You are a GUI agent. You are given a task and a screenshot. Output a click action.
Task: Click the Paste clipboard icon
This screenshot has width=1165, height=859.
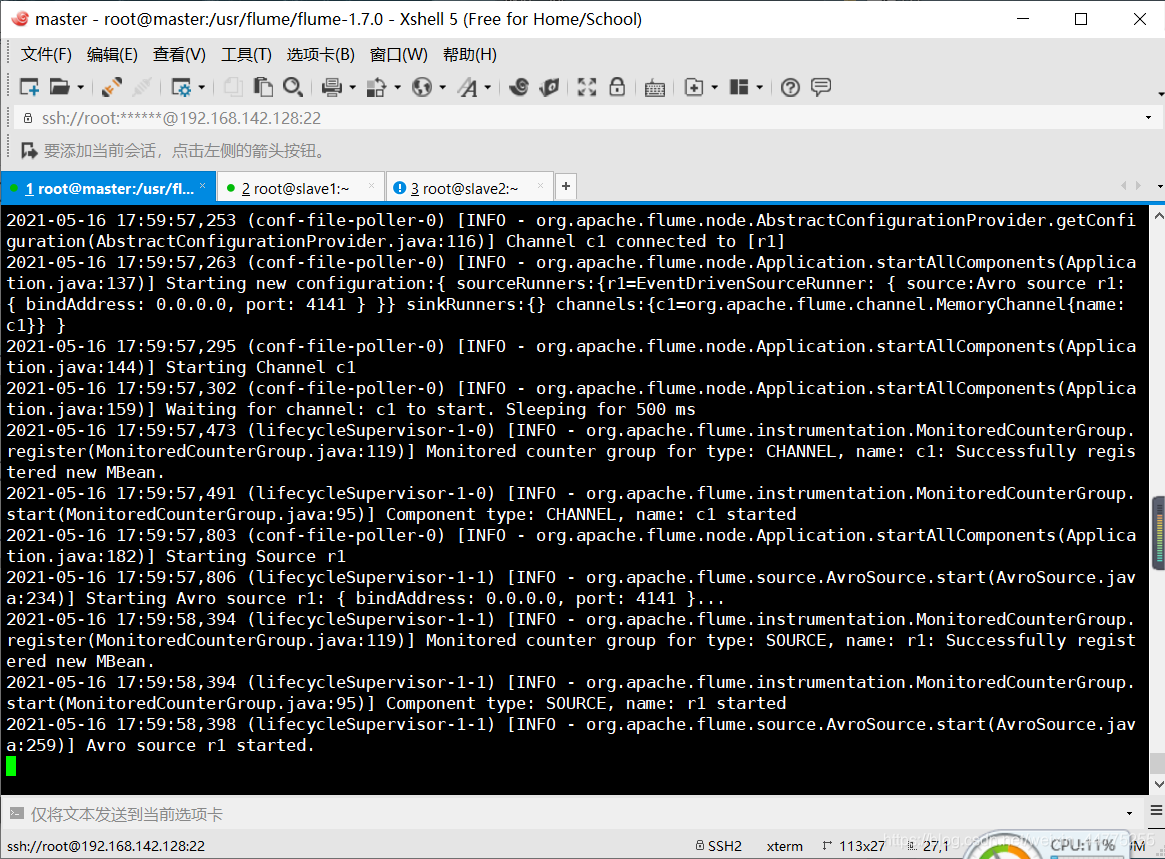263,88
